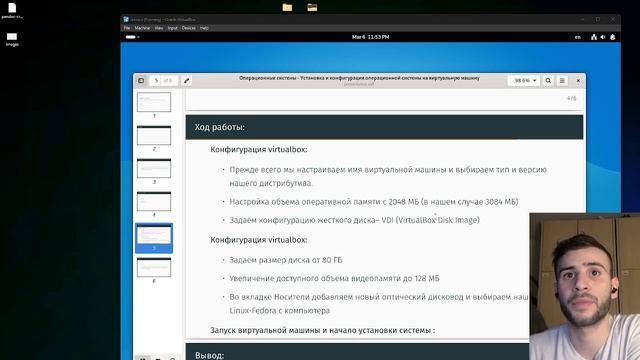Click the network status icon in top bar
Screen dimensions: 640x360
[594, 37]
